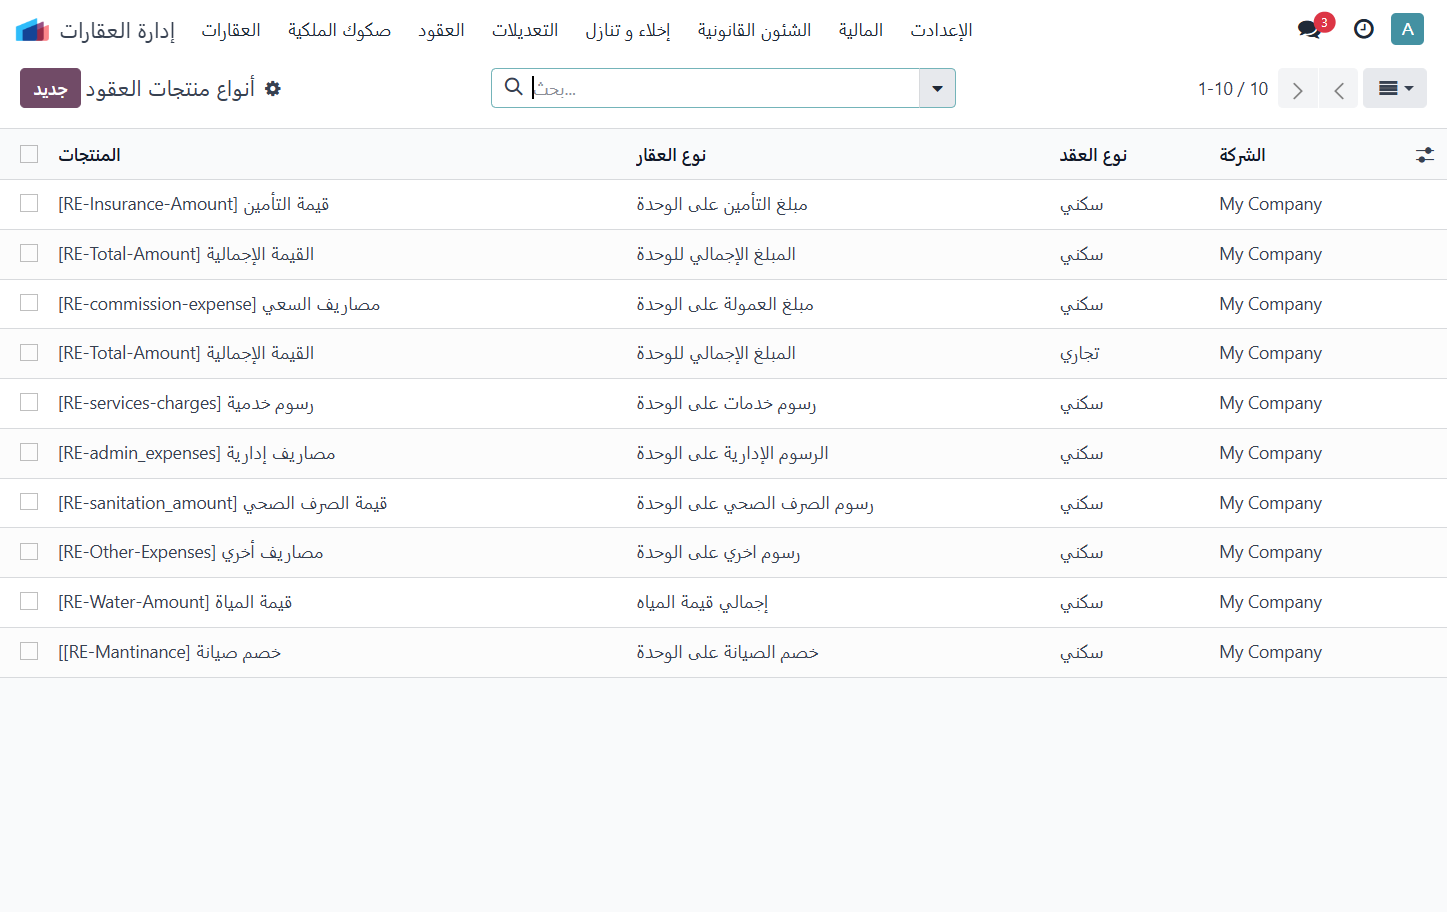Select the RE-commission-expense row checkbox
This screenshot has width=1447, height=912.
(29, 303)
